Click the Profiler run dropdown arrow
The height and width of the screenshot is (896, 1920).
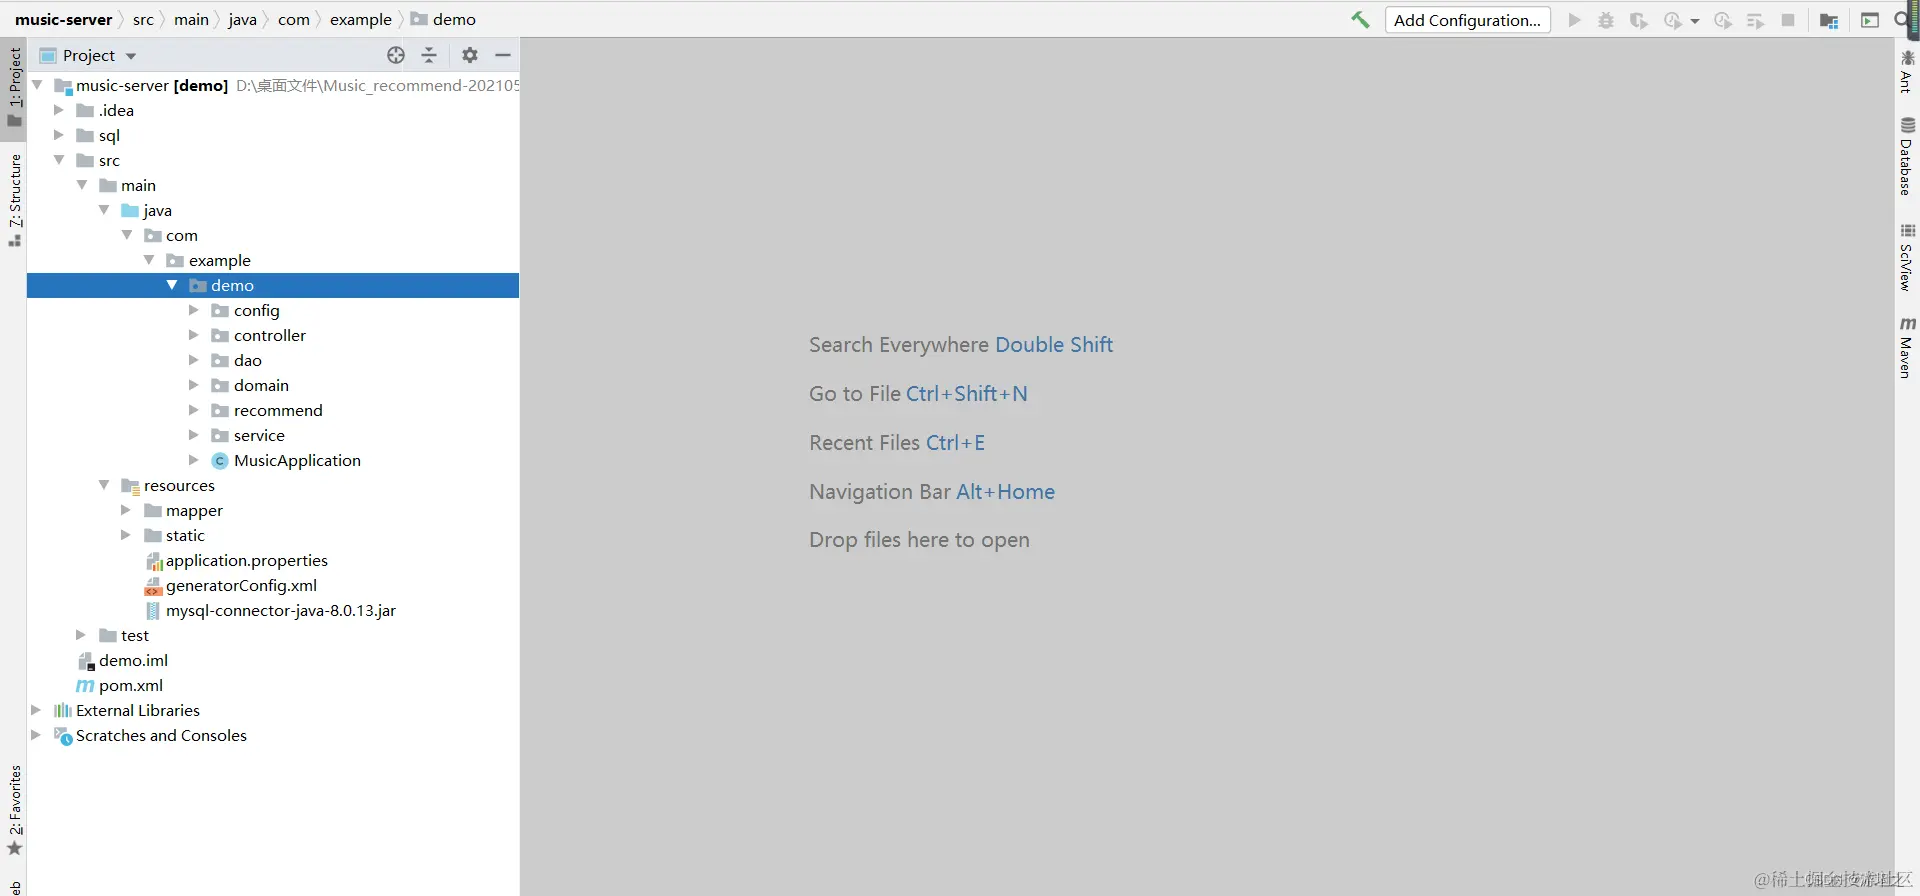(x=1695, y=21)
